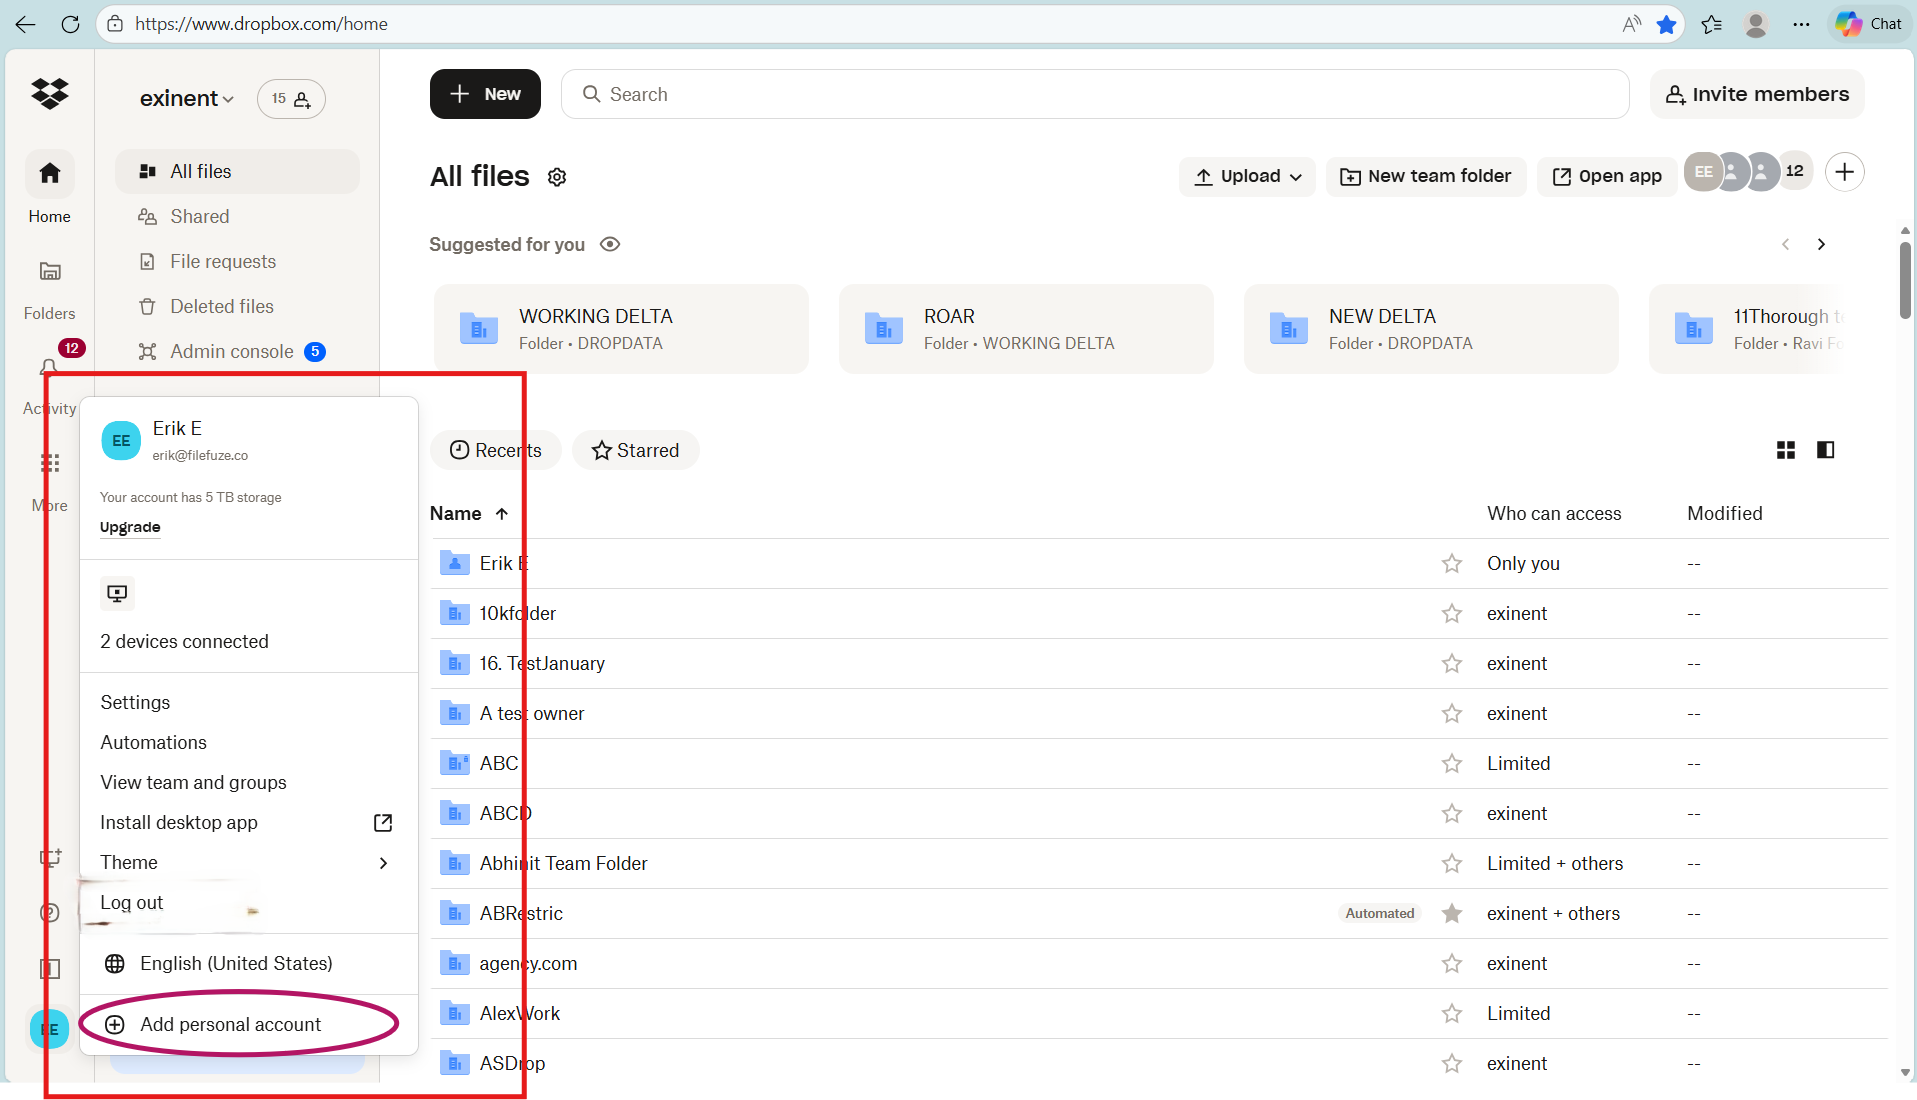Open Deleted files in the sidebar
The image size is (1917, 1100).
pos(221,306)
